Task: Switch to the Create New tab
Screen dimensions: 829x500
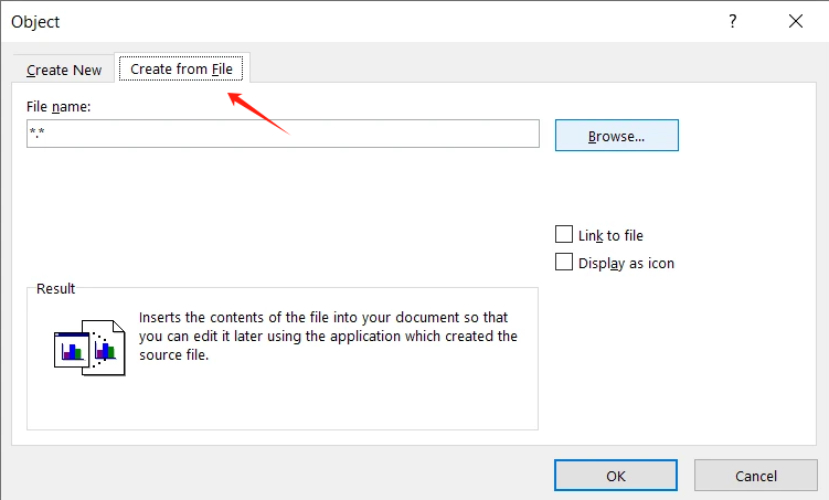Action: click(64, 70)
